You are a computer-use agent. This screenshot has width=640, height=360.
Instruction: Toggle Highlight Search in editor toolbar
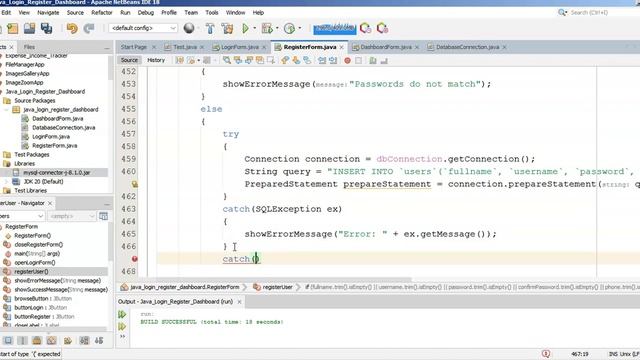click(x=260, y=60)
